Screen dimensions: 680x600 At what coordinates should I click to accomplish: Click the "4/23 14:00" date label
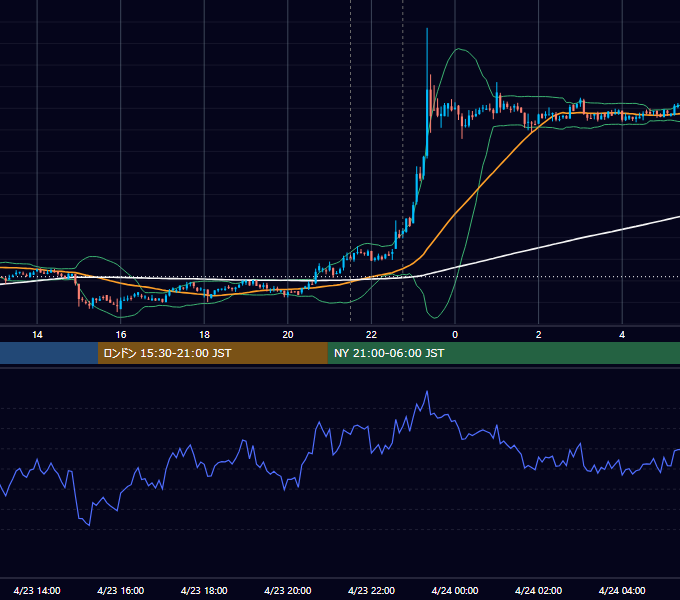tap(37, 590)
